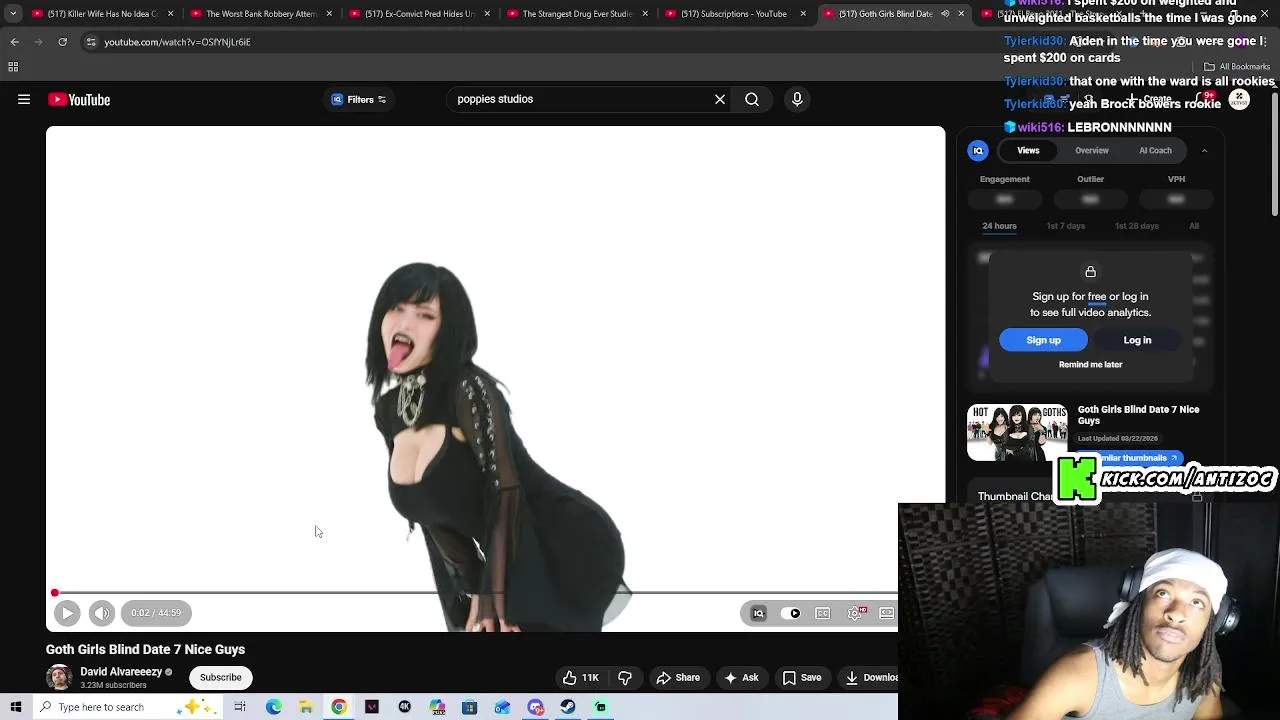Subscribe to David Alvareeezy

pos(220,677)
